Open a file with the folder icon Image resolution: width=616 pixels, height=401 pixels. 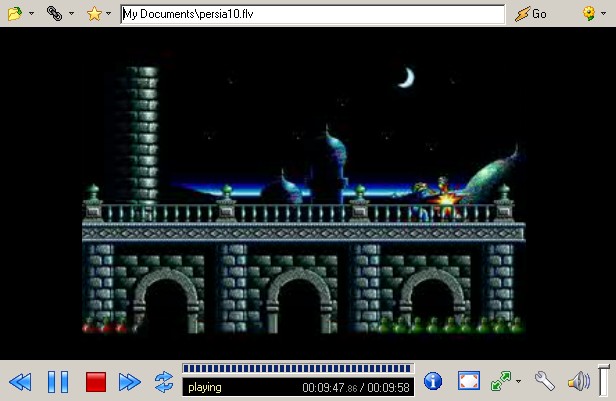pos(15,14)
